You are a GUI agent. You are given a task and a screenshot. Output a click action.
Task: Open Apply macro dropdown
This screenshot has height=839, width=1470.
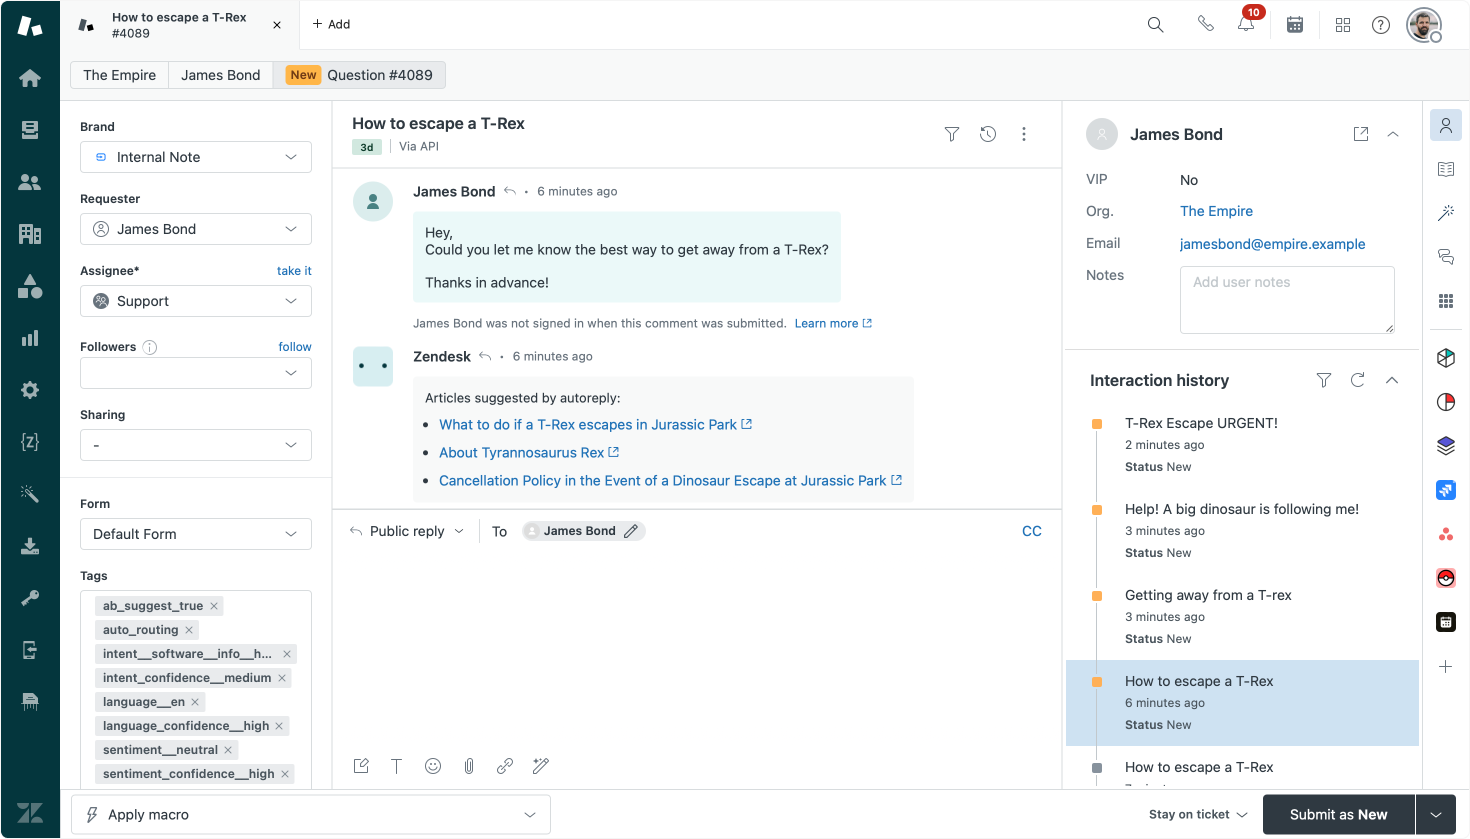pyautogui.click(x=311, y=815)
